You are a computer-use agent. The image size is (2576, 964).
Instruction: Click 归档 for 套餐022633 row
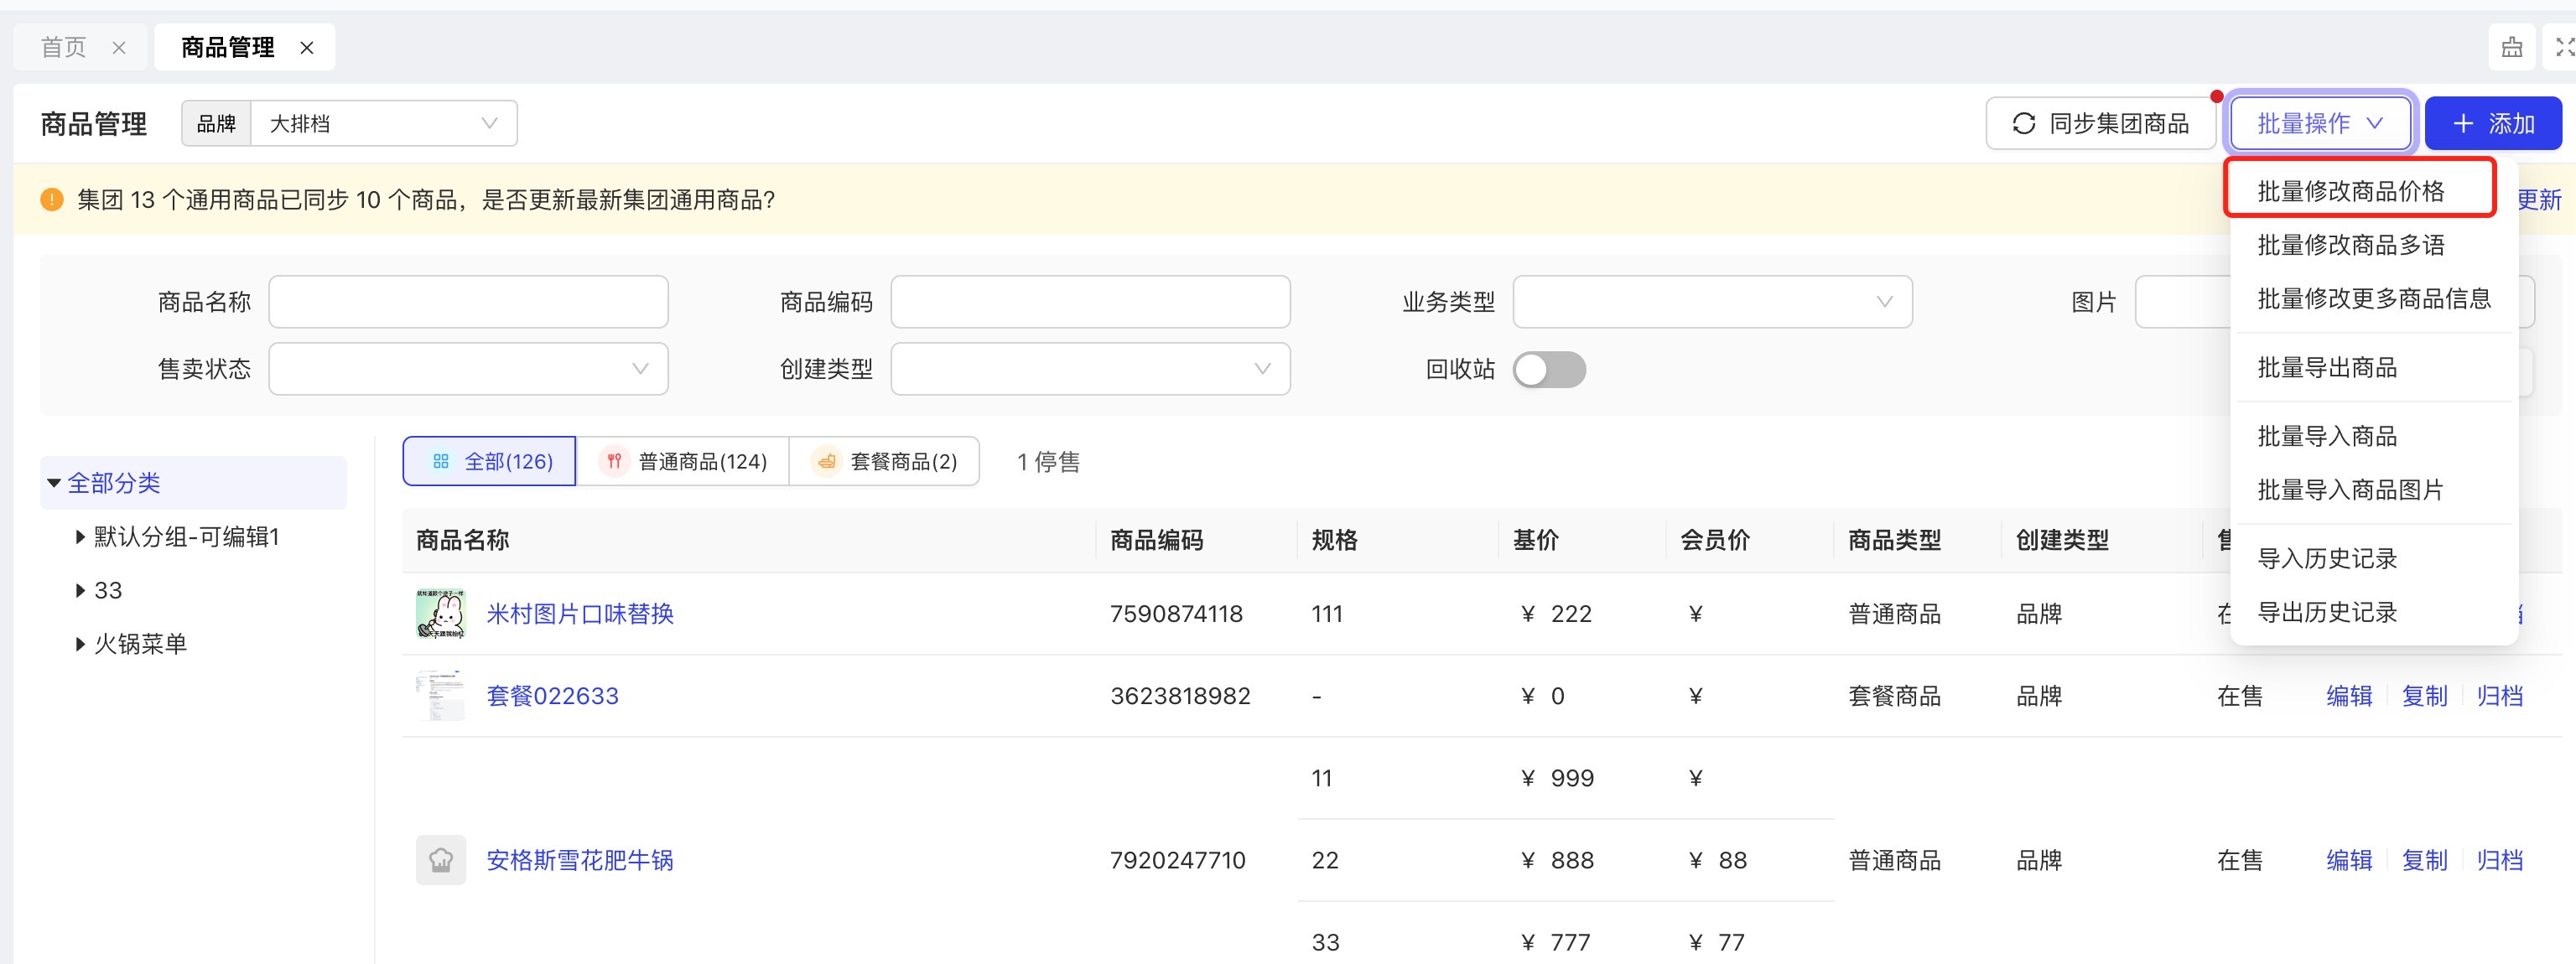tap(2499, 696)
